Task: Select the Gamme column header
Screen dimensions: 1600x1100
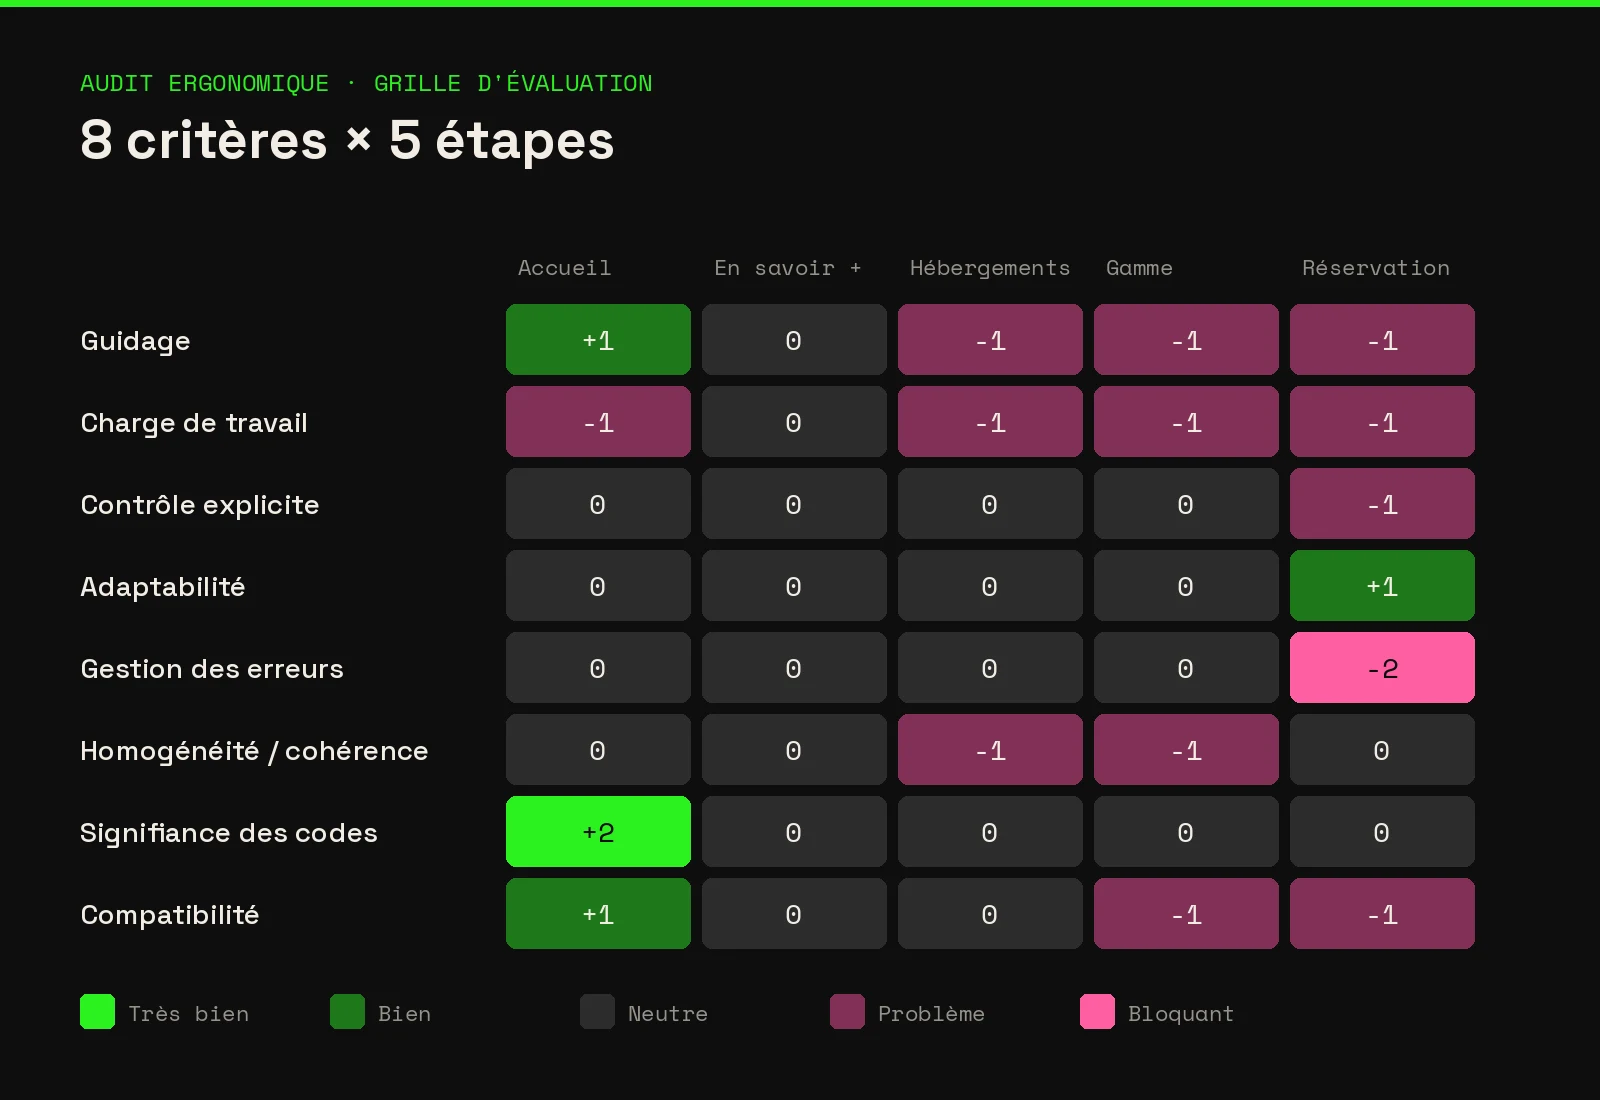Action: [1139, 268]
